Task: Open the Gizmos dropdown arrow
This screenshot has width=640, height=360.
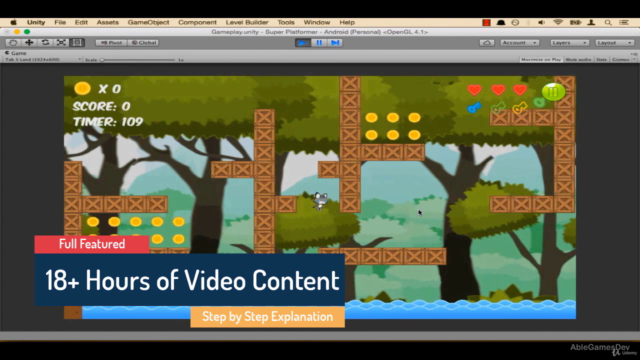Action: [633, 60]
